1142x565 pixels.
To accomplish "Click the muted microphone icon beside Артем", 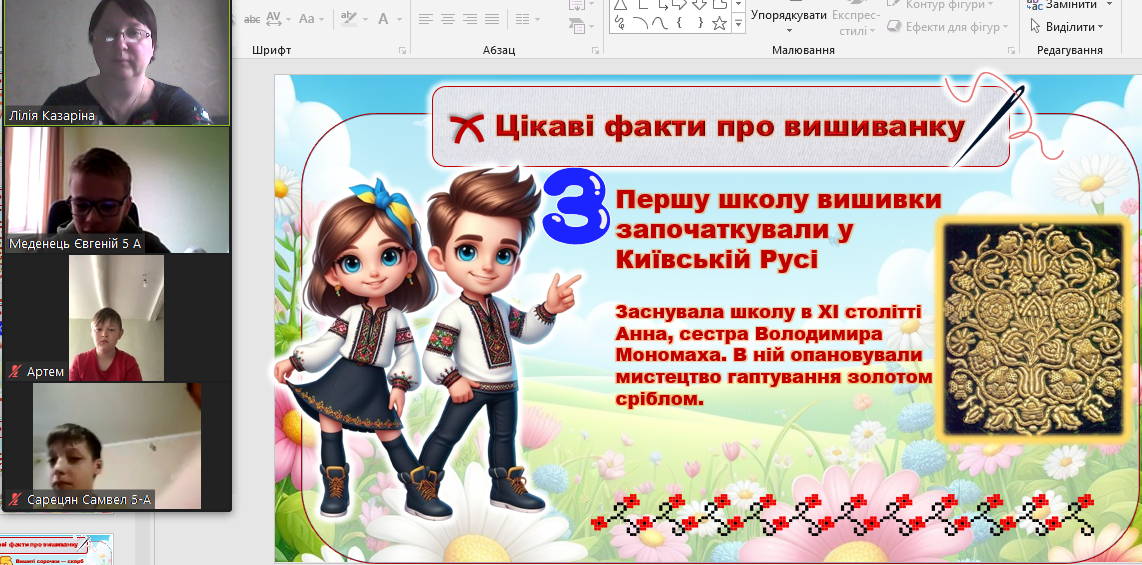I will (15, 372).
